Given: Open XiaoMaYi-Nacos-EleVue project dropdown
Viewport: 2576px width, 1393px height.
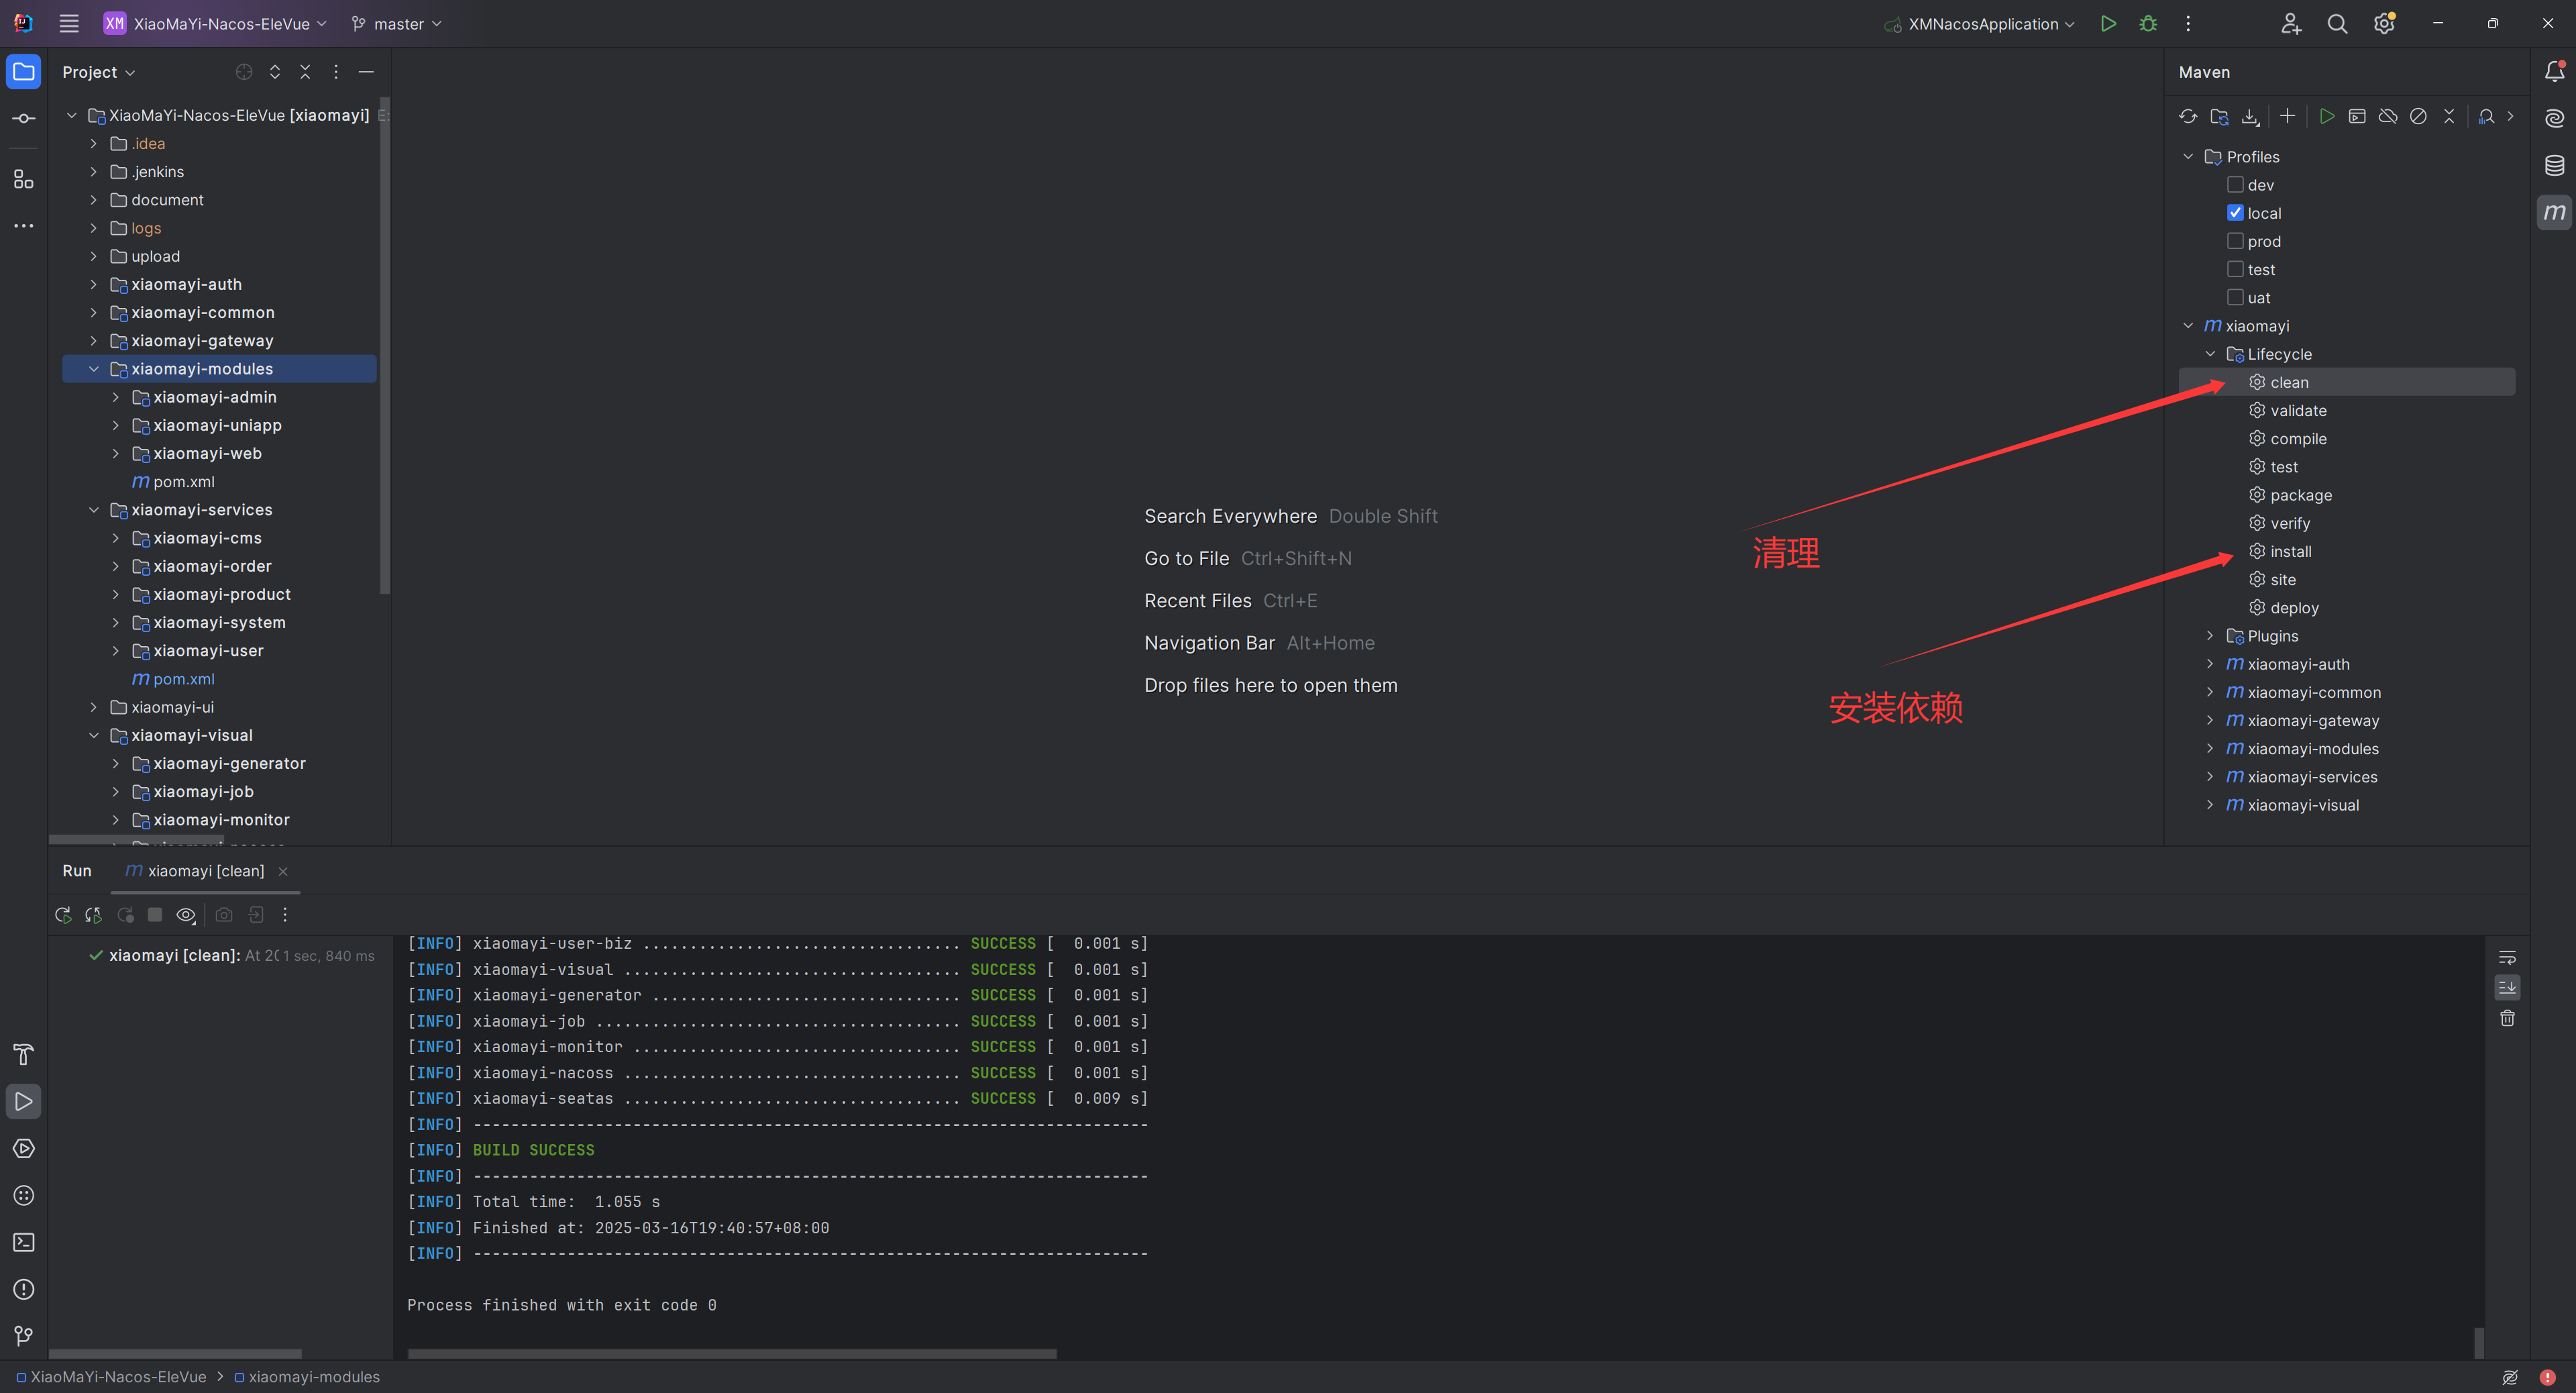Looking at the screenshot, I should tap(215, 24).
